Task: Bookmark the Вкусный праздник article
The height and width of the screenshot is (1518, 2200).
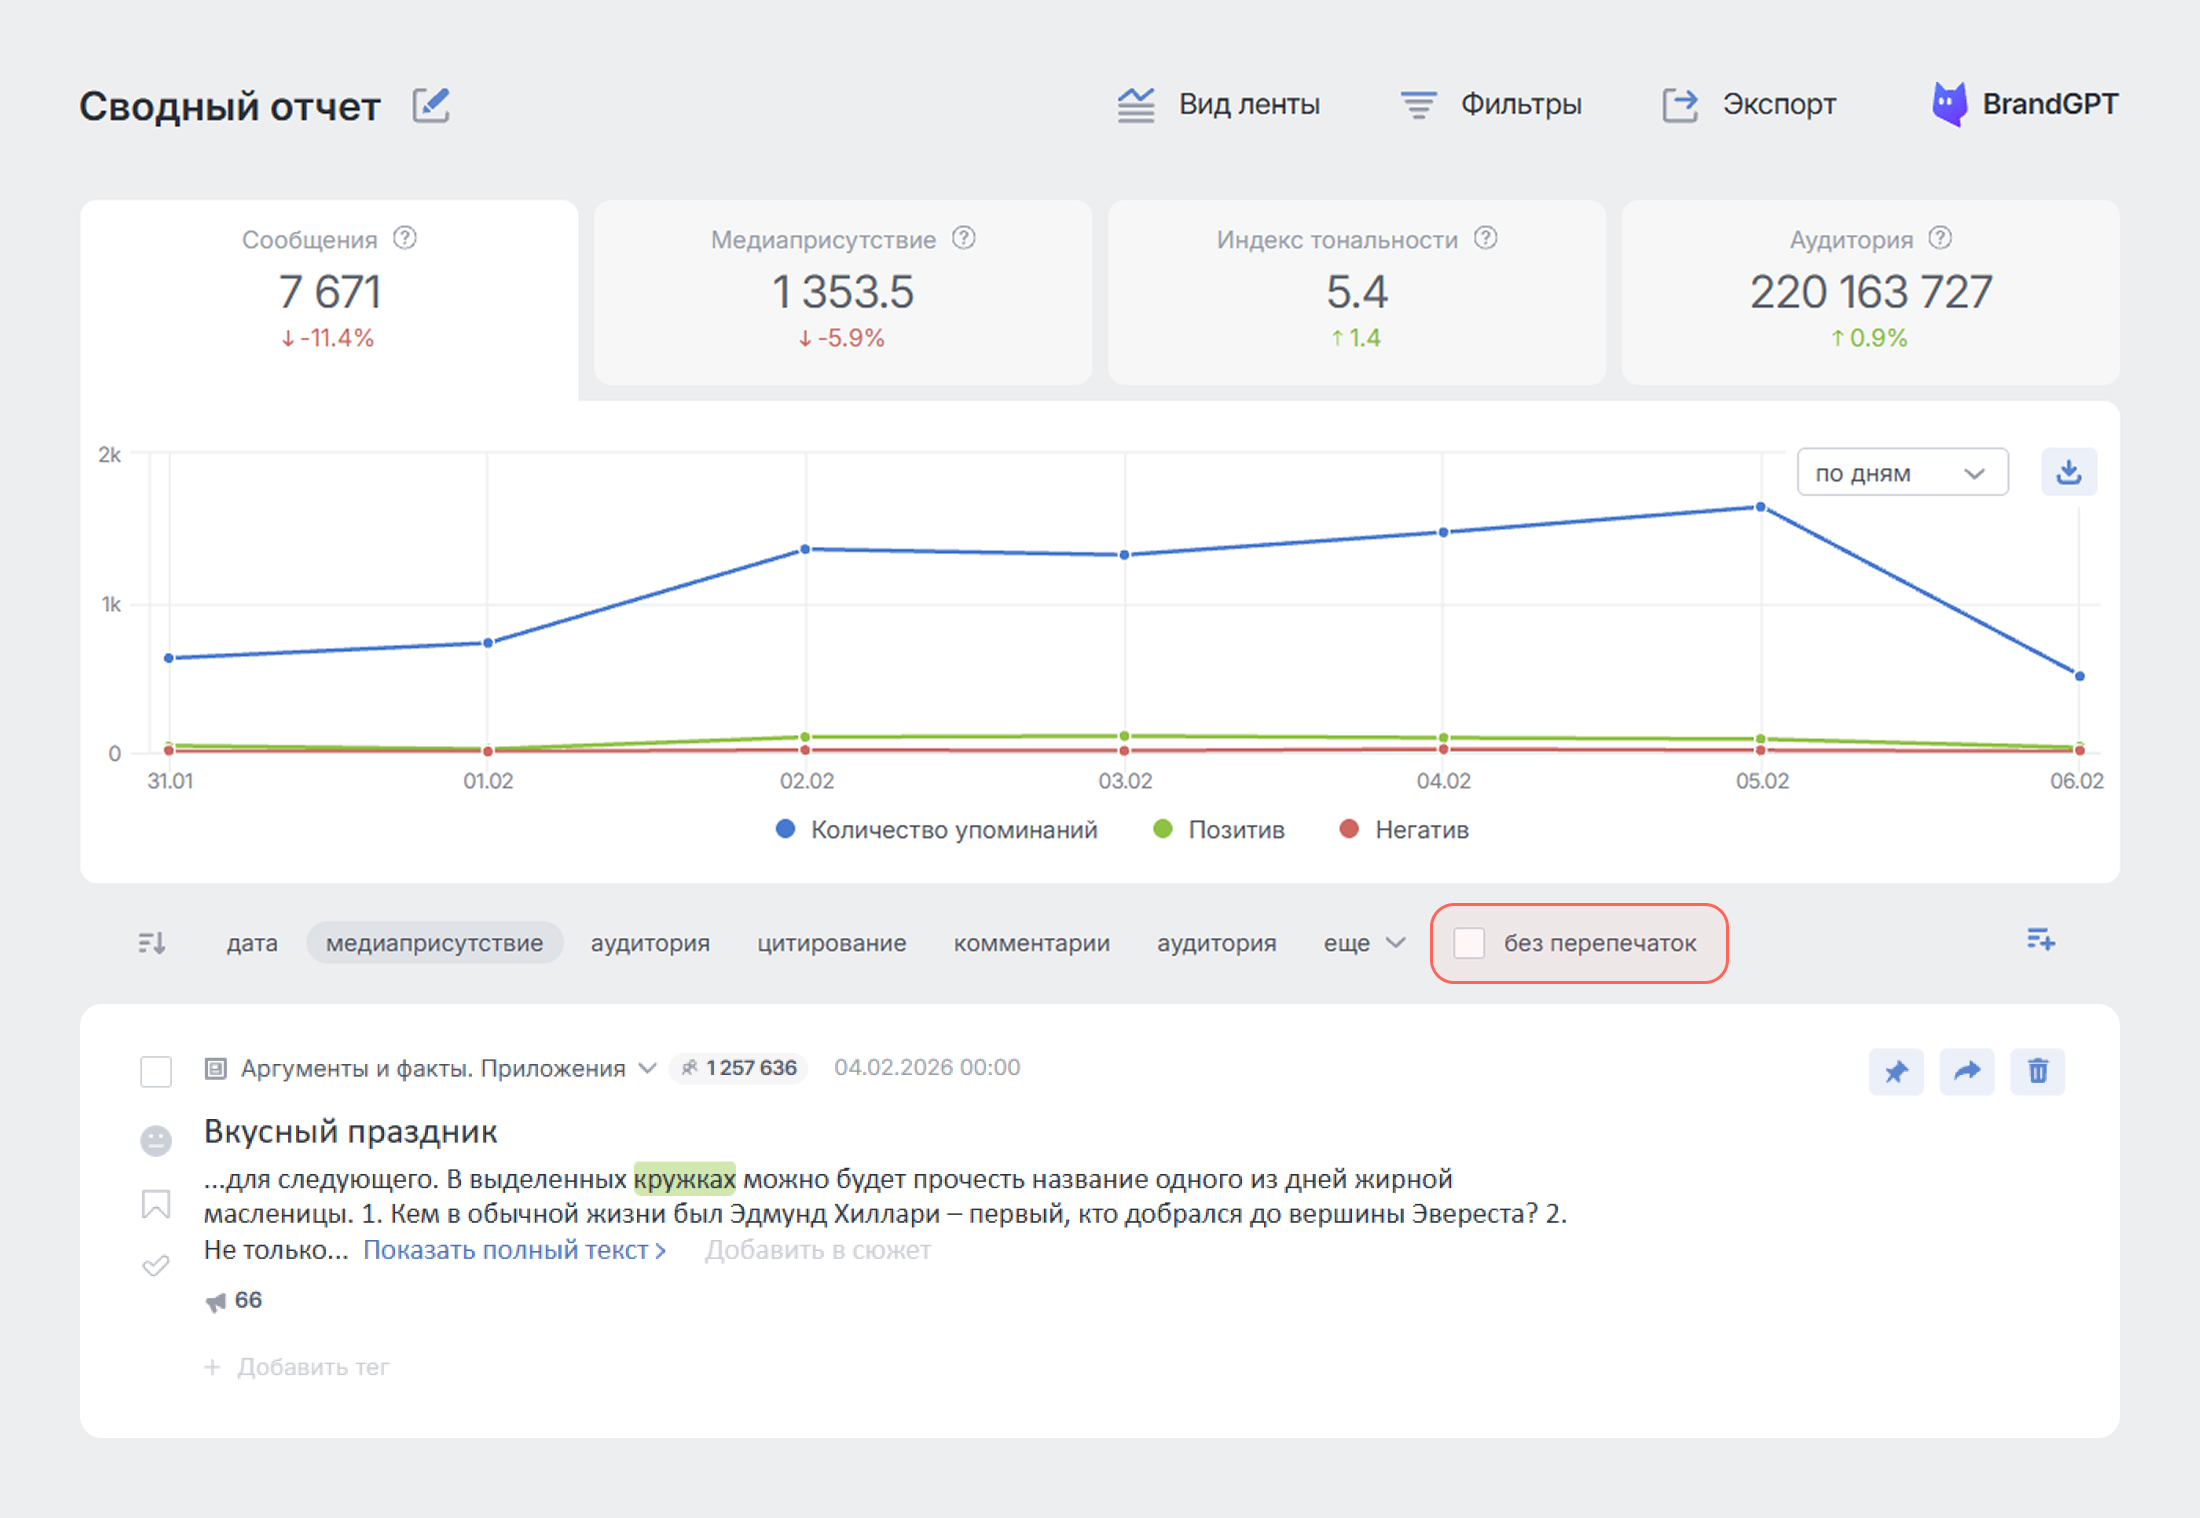Action: (156, 1204)
